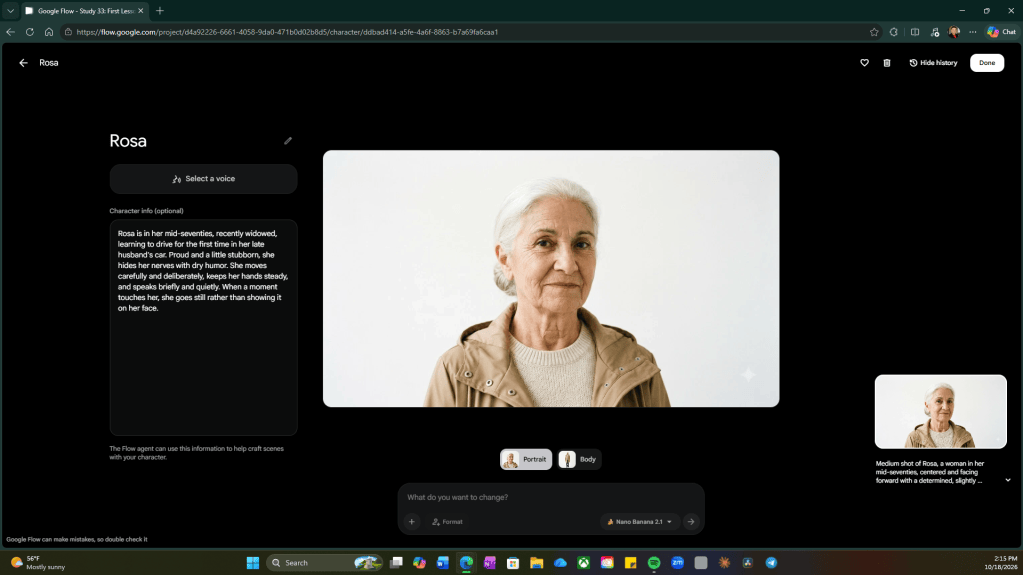Switch to the Body view
Screen dimensions: 1023x575
click(x=579, y=459)
